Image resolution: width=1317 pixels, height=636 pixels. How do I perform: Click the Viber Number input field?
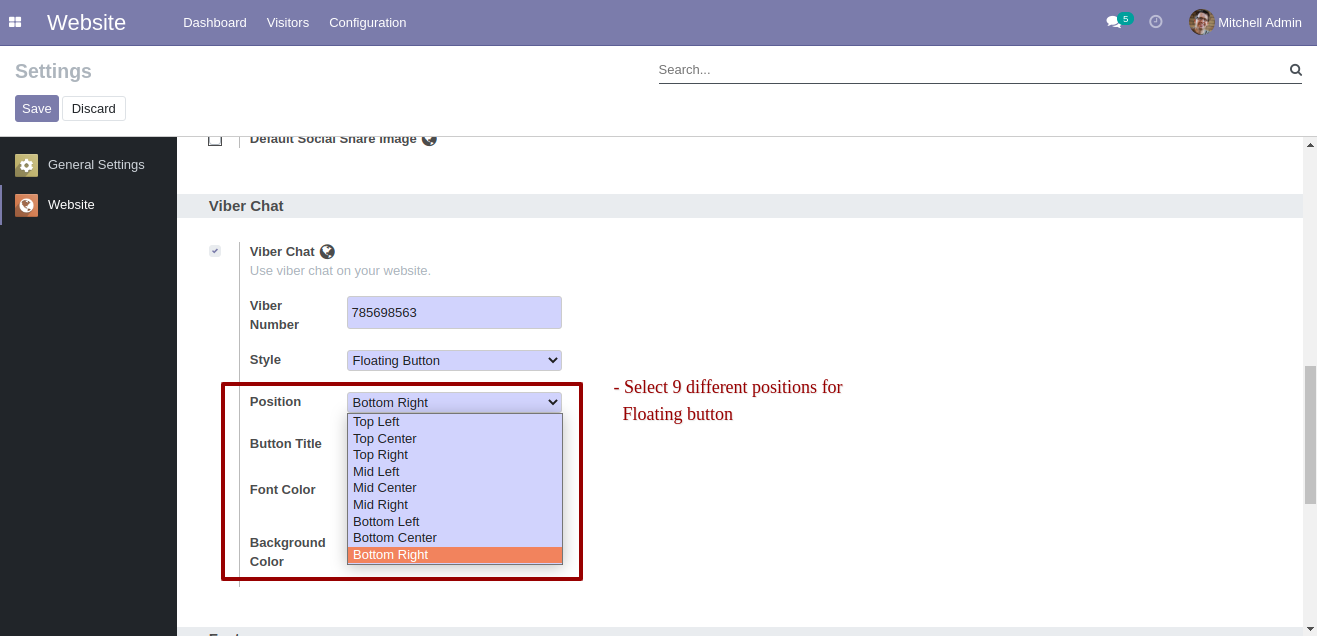tap(454, 312)
